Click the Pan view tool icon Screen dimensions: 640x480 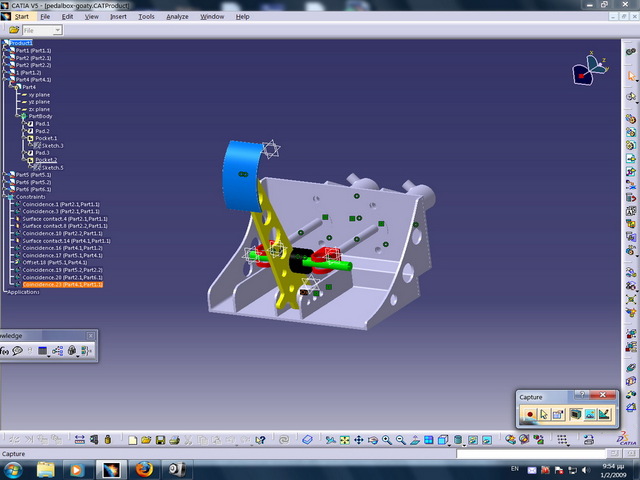tap(358, 440)
